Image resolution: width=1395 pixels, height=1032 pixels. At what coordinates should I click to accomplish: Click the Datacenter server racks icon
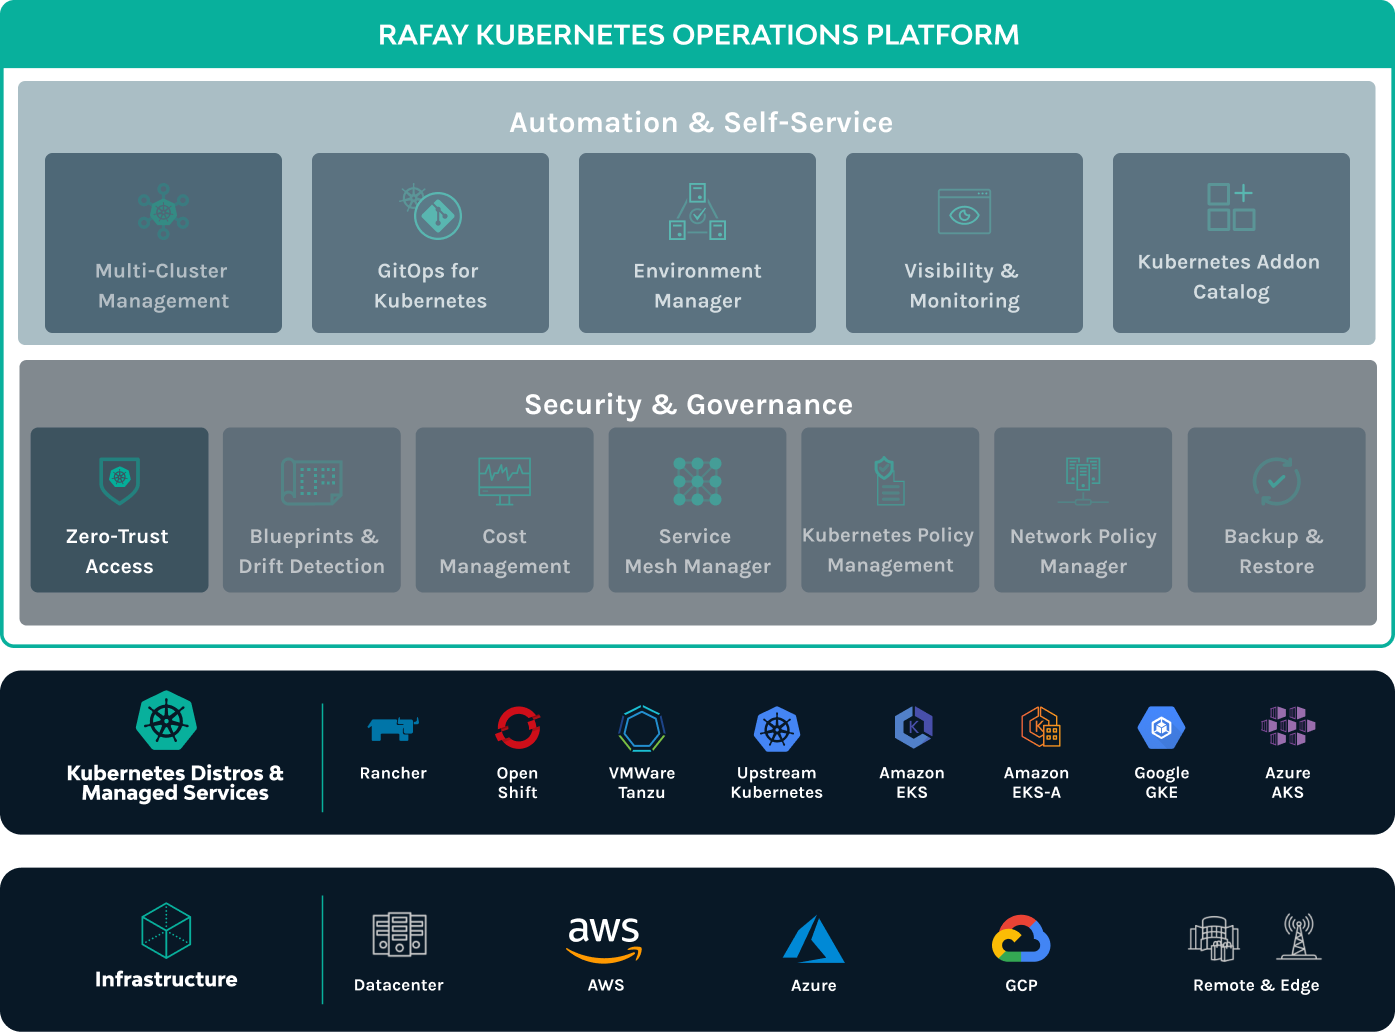(x=400, y=935)
